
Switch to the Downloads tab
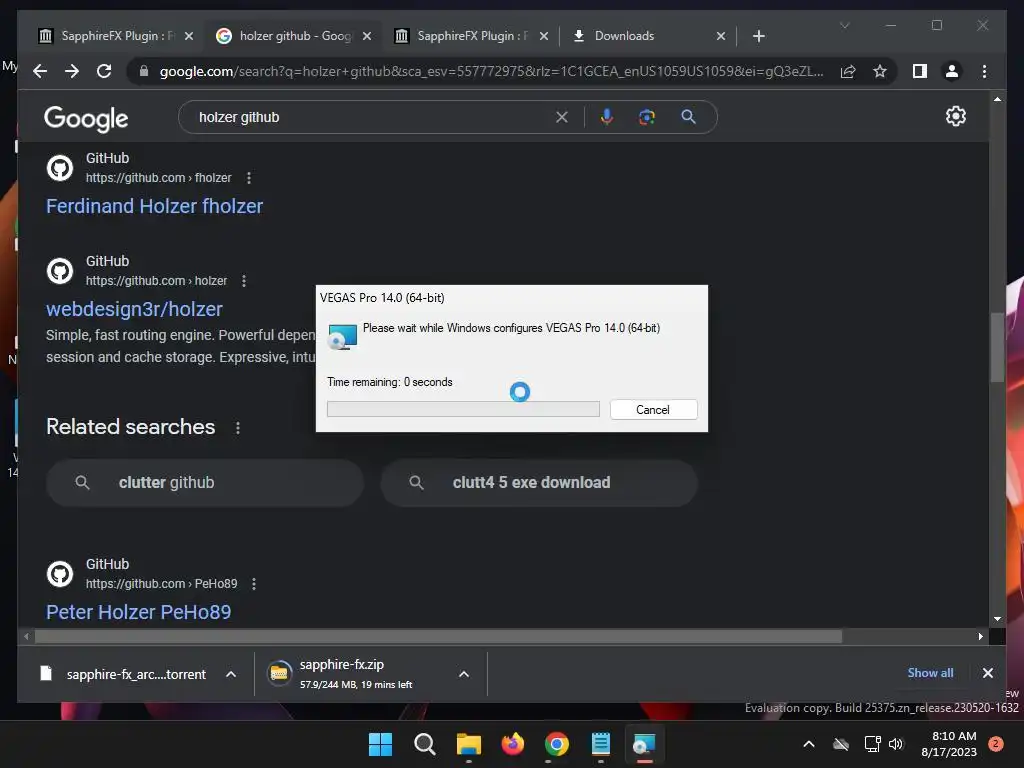click(x=648, y=36)
